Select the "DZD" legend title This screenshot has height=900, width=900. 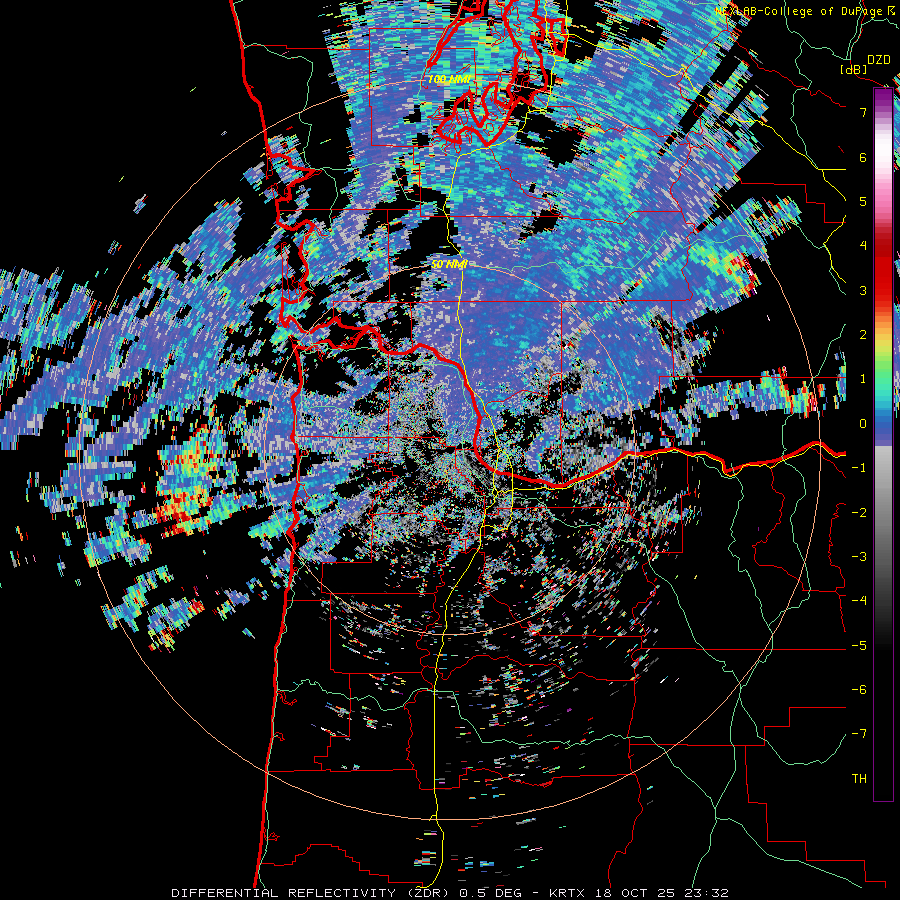[878, 59]
